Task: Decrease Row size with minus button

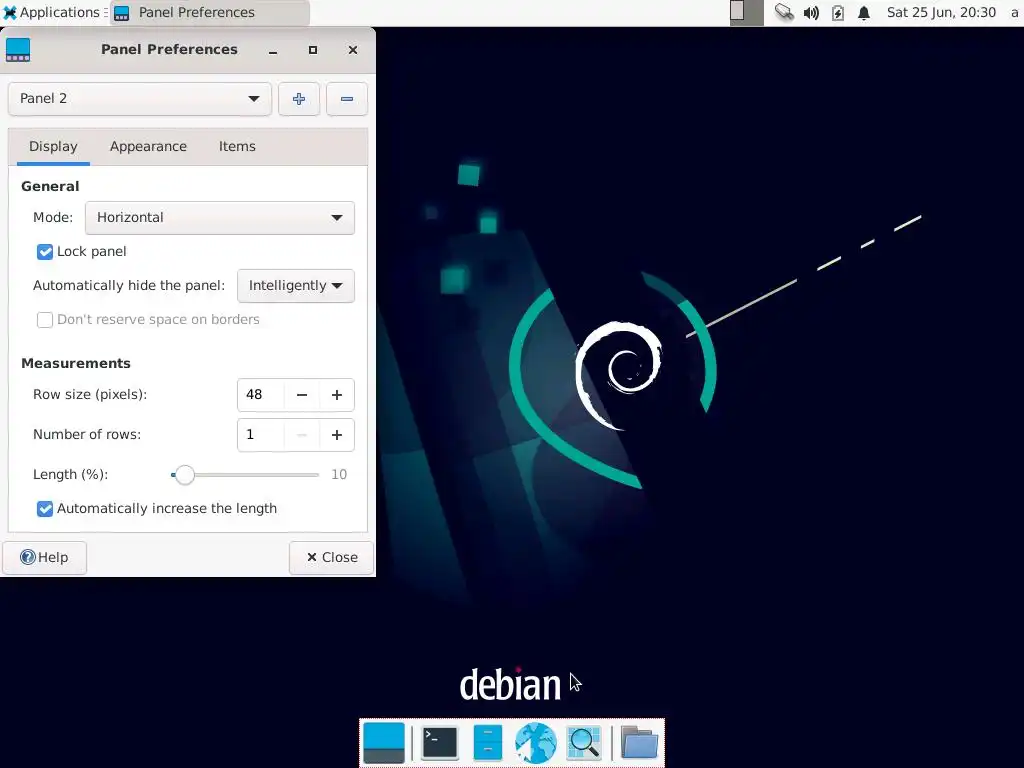Action: pyautogui.click(x=302, y=395)
